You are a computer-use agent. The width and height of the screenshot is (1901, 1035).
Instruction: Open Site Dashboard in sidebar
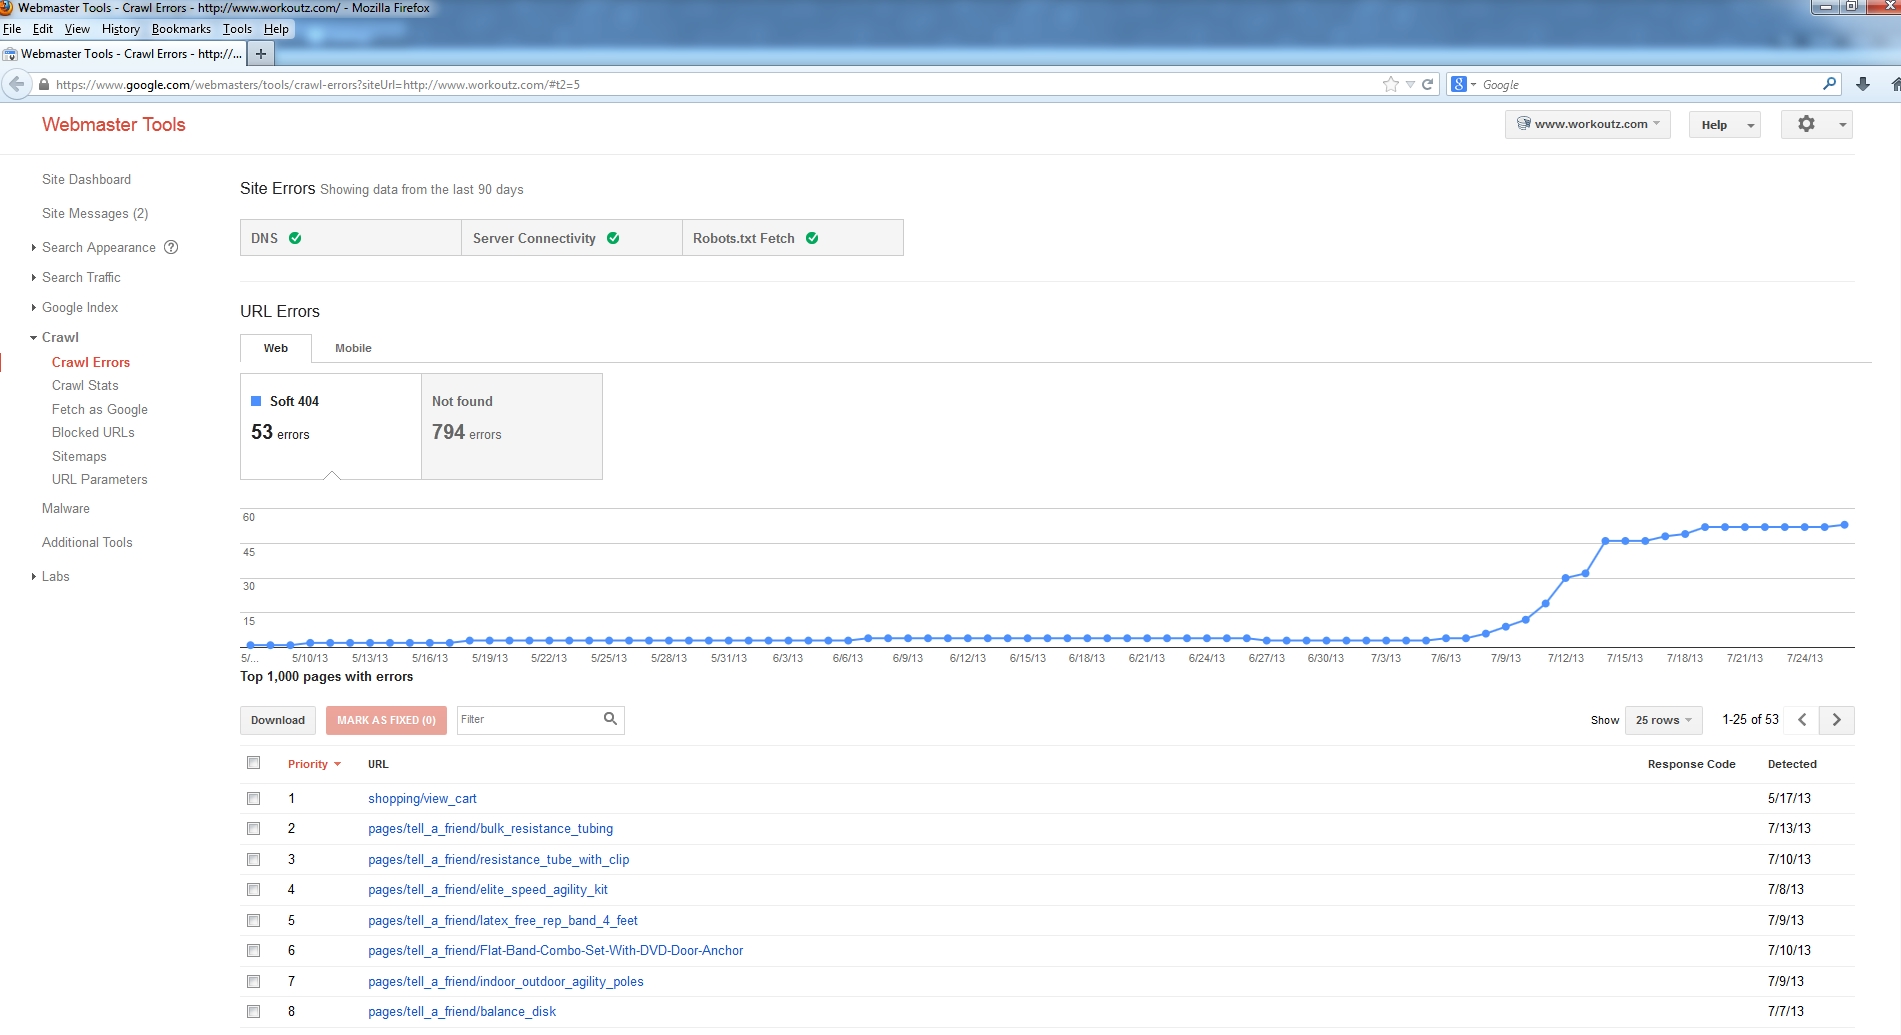[x=86, y=179]
